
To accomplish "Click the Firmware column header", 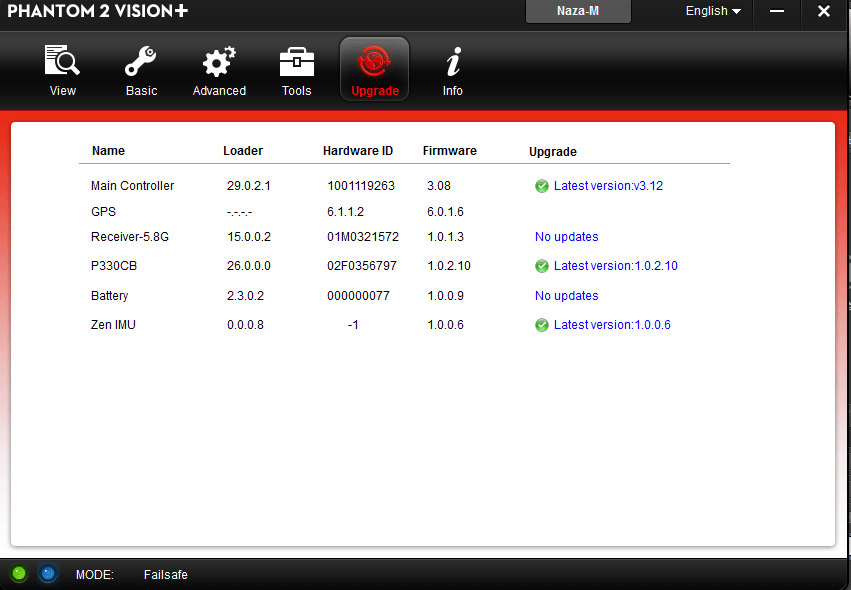I will tap(449, 150).
